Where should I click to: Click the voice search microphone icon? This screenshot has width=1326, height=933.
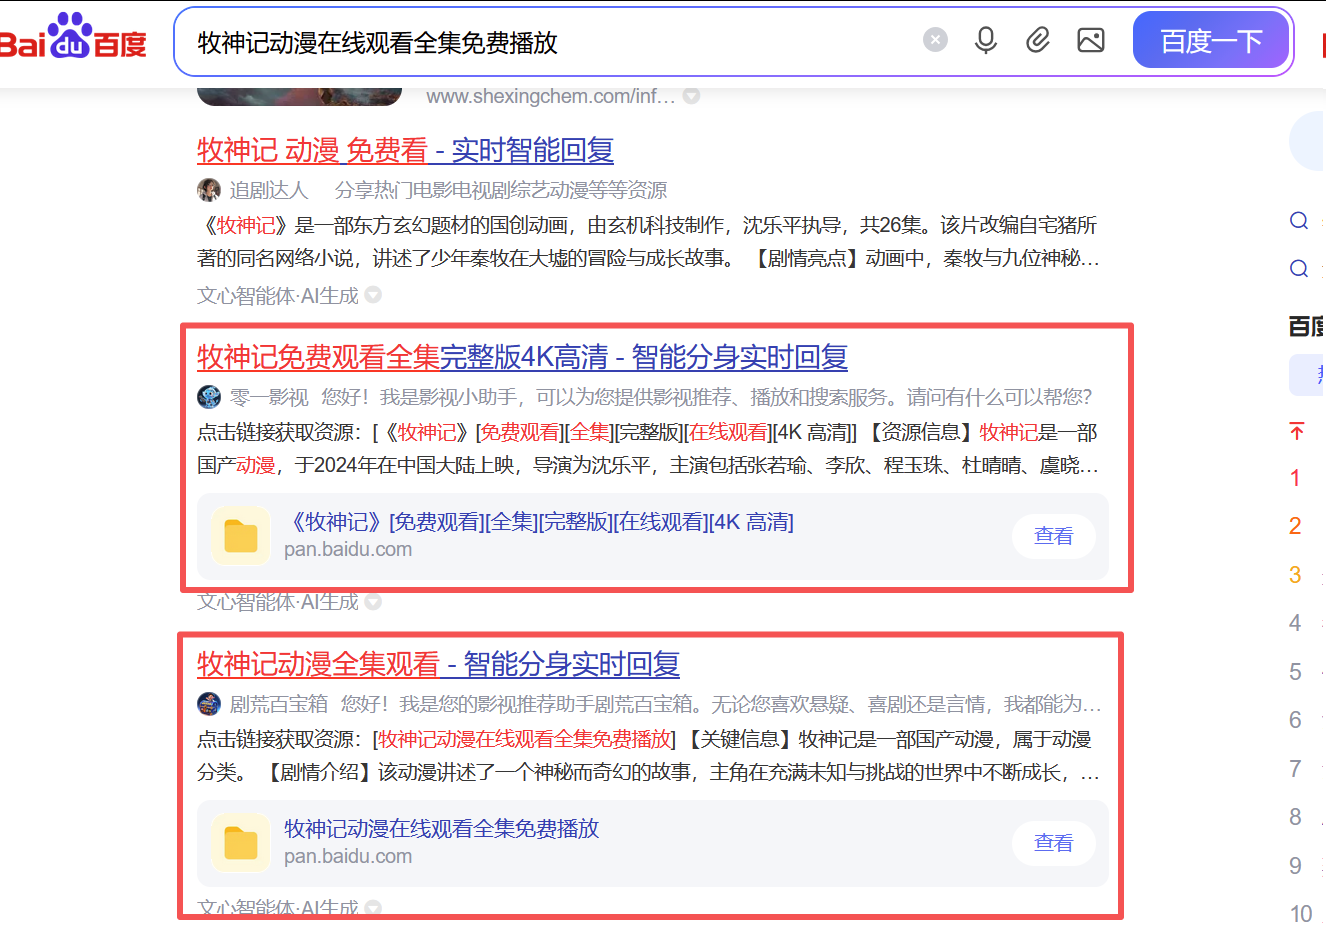[985, 39]
